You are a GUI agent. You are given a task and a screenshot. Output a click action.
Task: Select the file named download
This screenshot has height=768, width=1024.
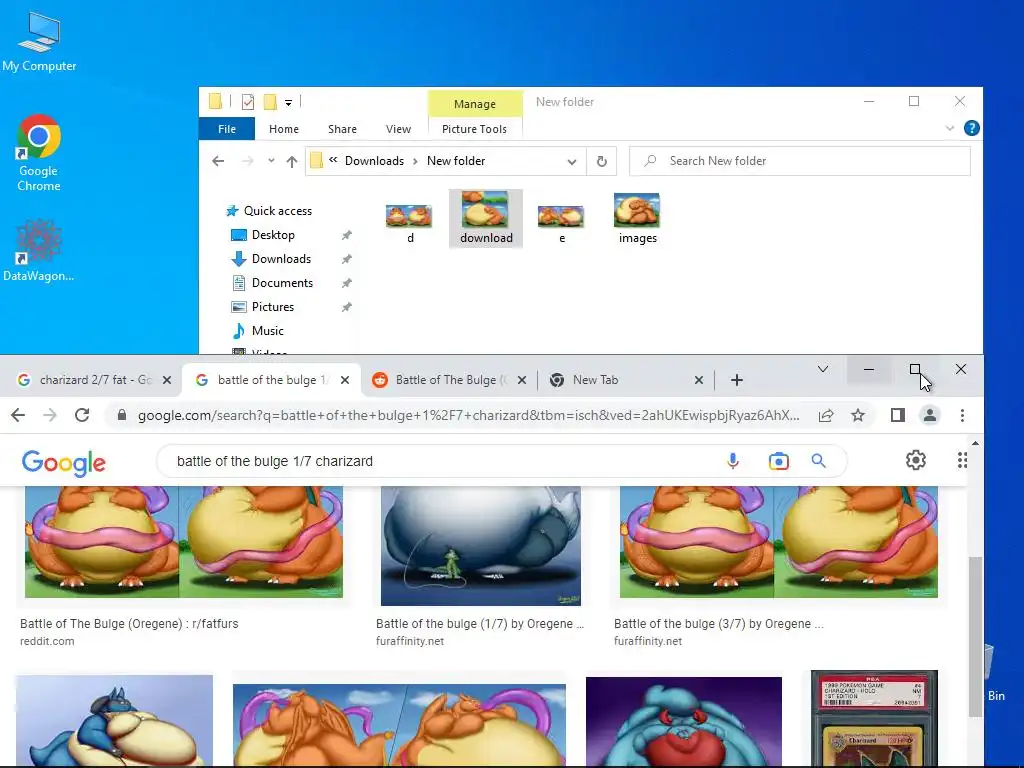(486, 219)
